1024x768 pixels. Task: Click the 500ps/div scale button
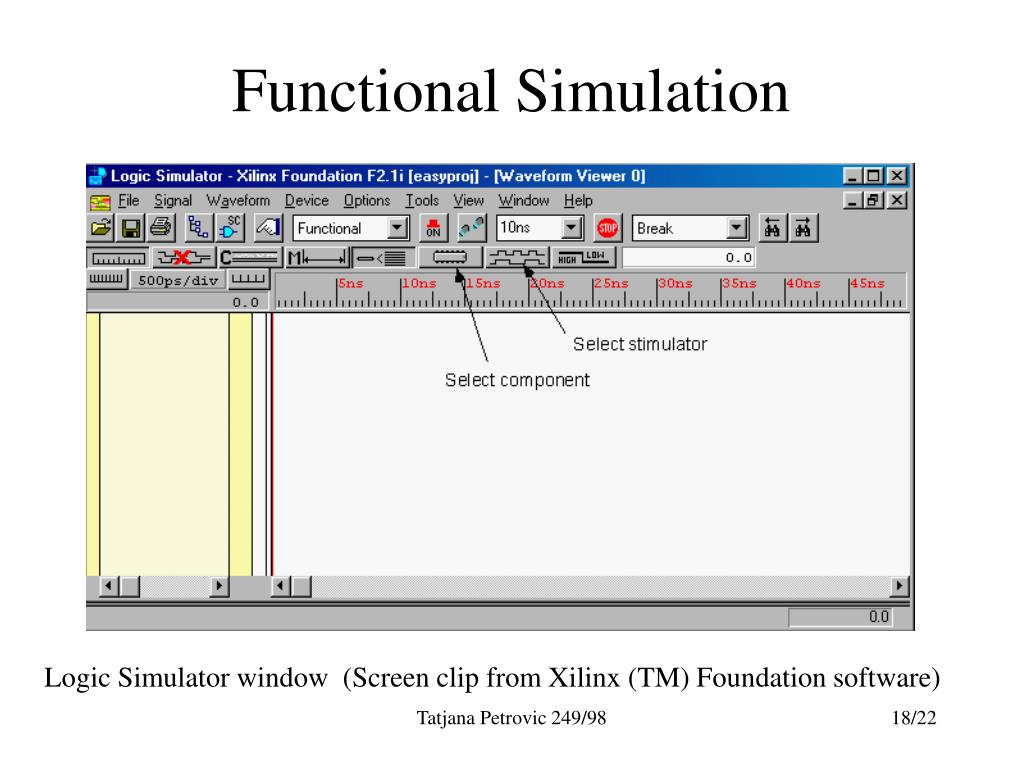pos(178,280)
